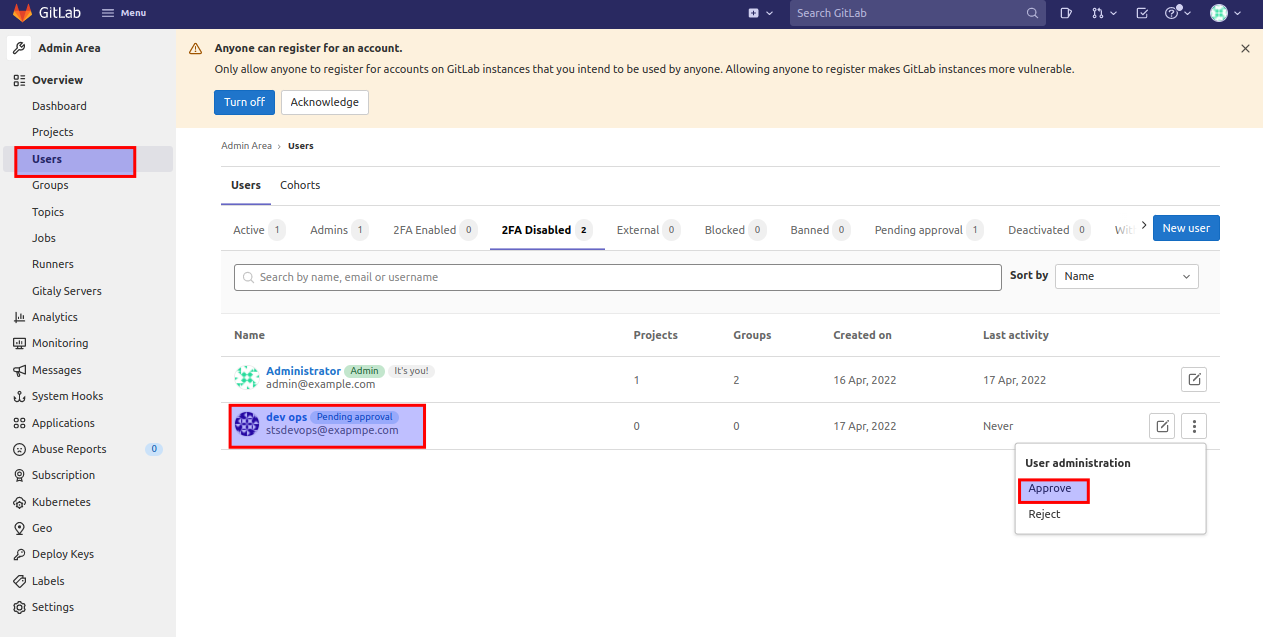Approve the pending user
Screen dimensions: 1263x637
coord(1050,489)
